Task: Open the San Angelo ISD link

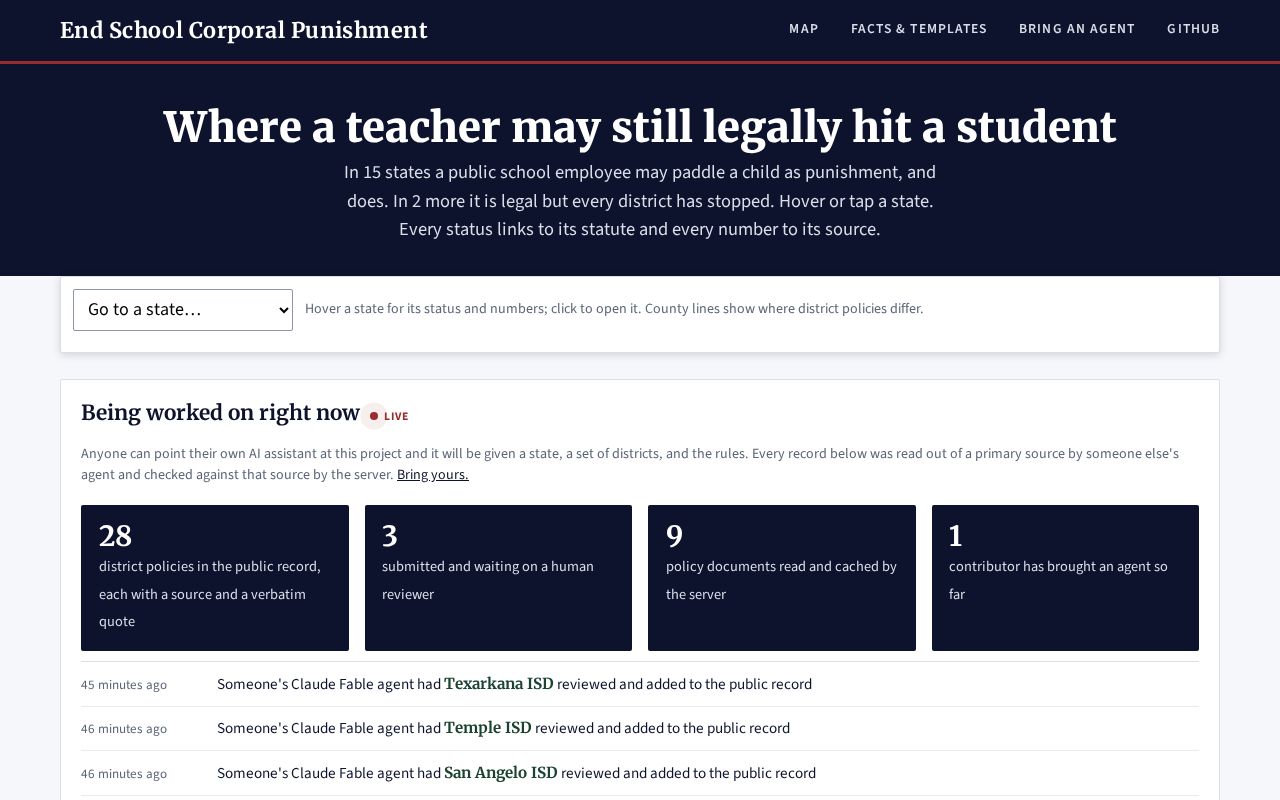Action: click(500, 773)
